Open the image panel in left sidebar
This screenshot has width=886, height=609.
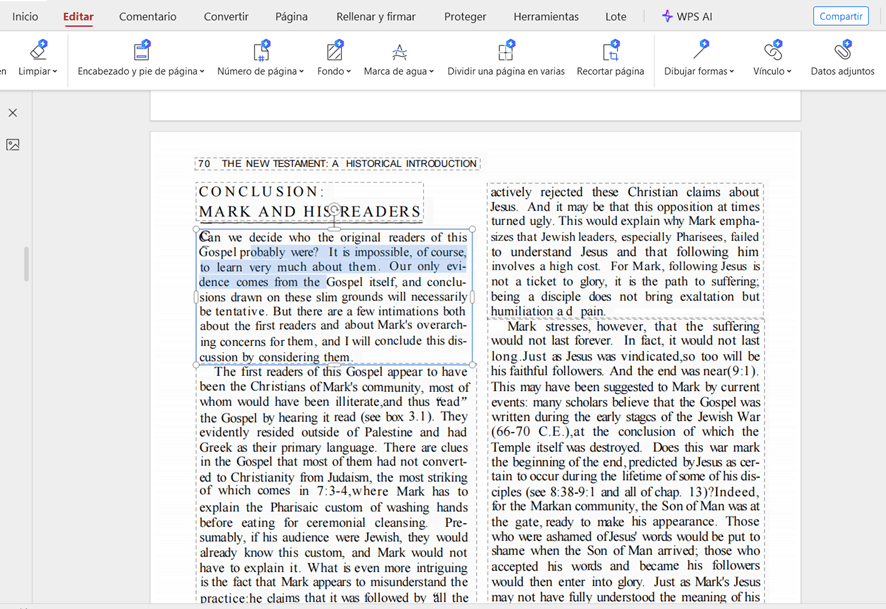pyautogui.click(x=13, y=145)
